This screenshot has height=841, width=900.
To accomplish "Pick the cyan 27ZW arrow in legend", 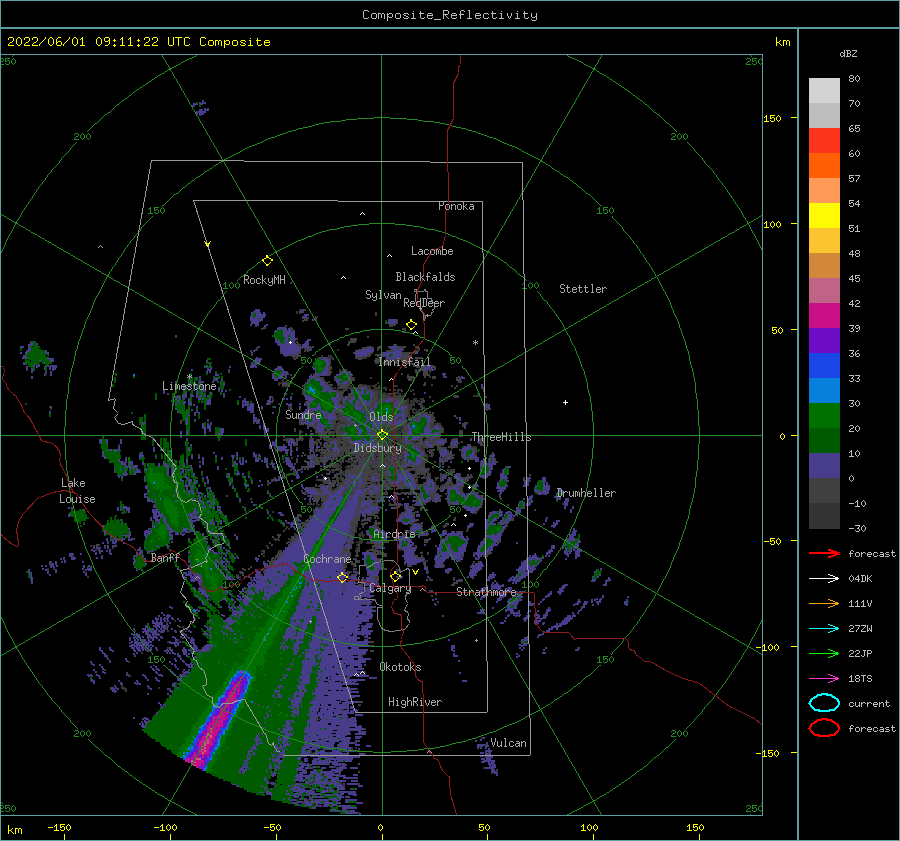I will [824, 629].
